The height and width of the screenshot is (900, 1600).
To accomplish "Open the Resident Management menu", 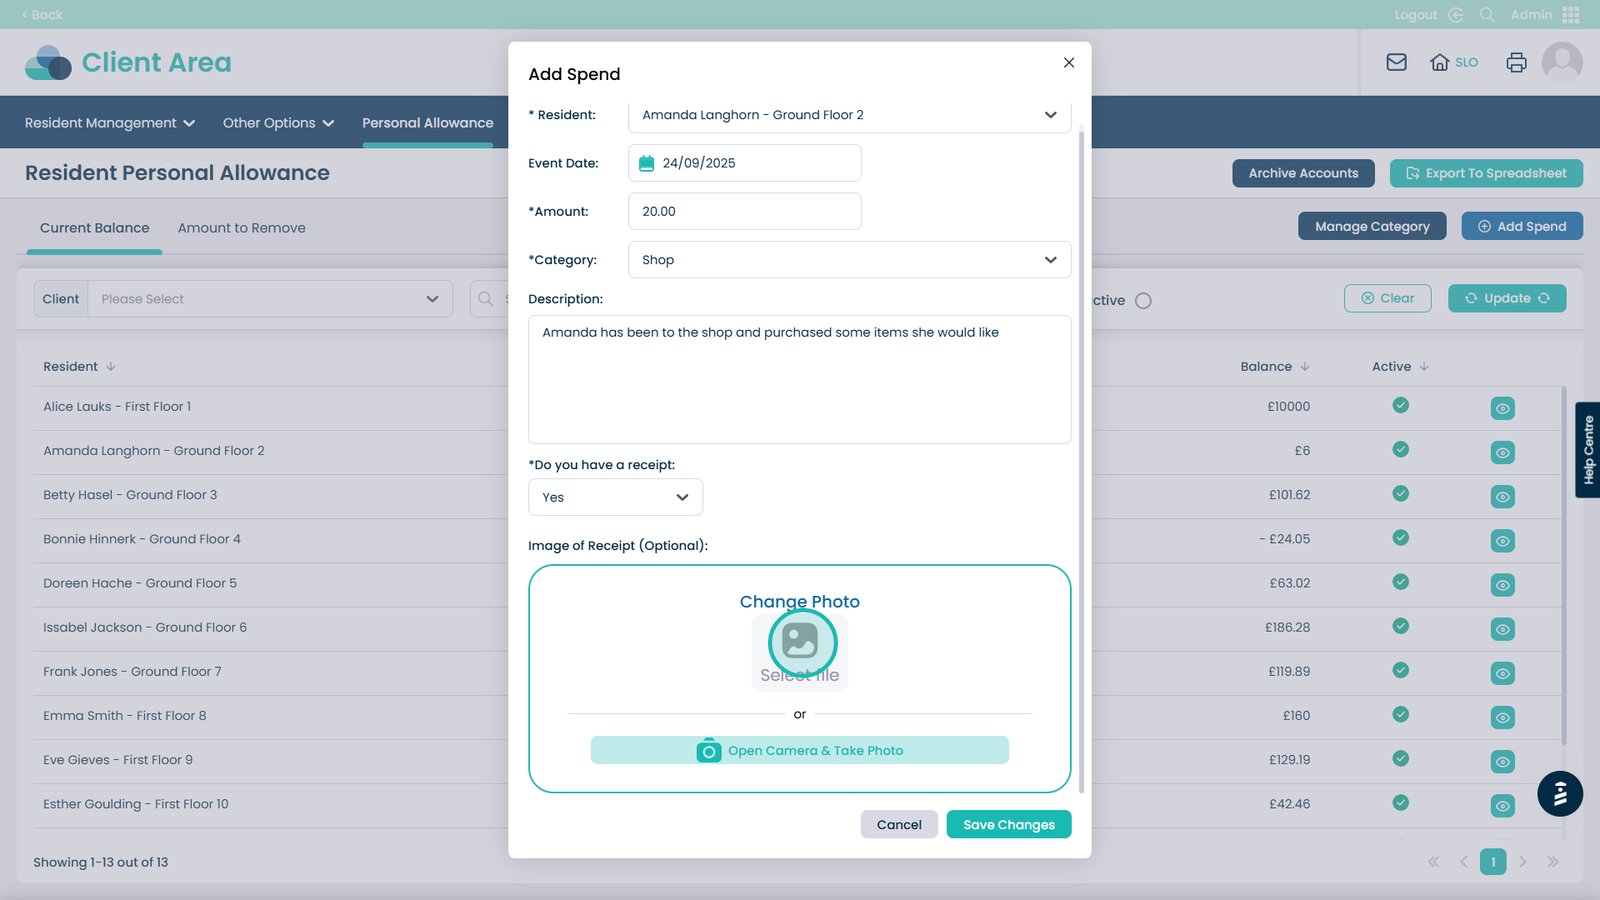I will 110,123.
